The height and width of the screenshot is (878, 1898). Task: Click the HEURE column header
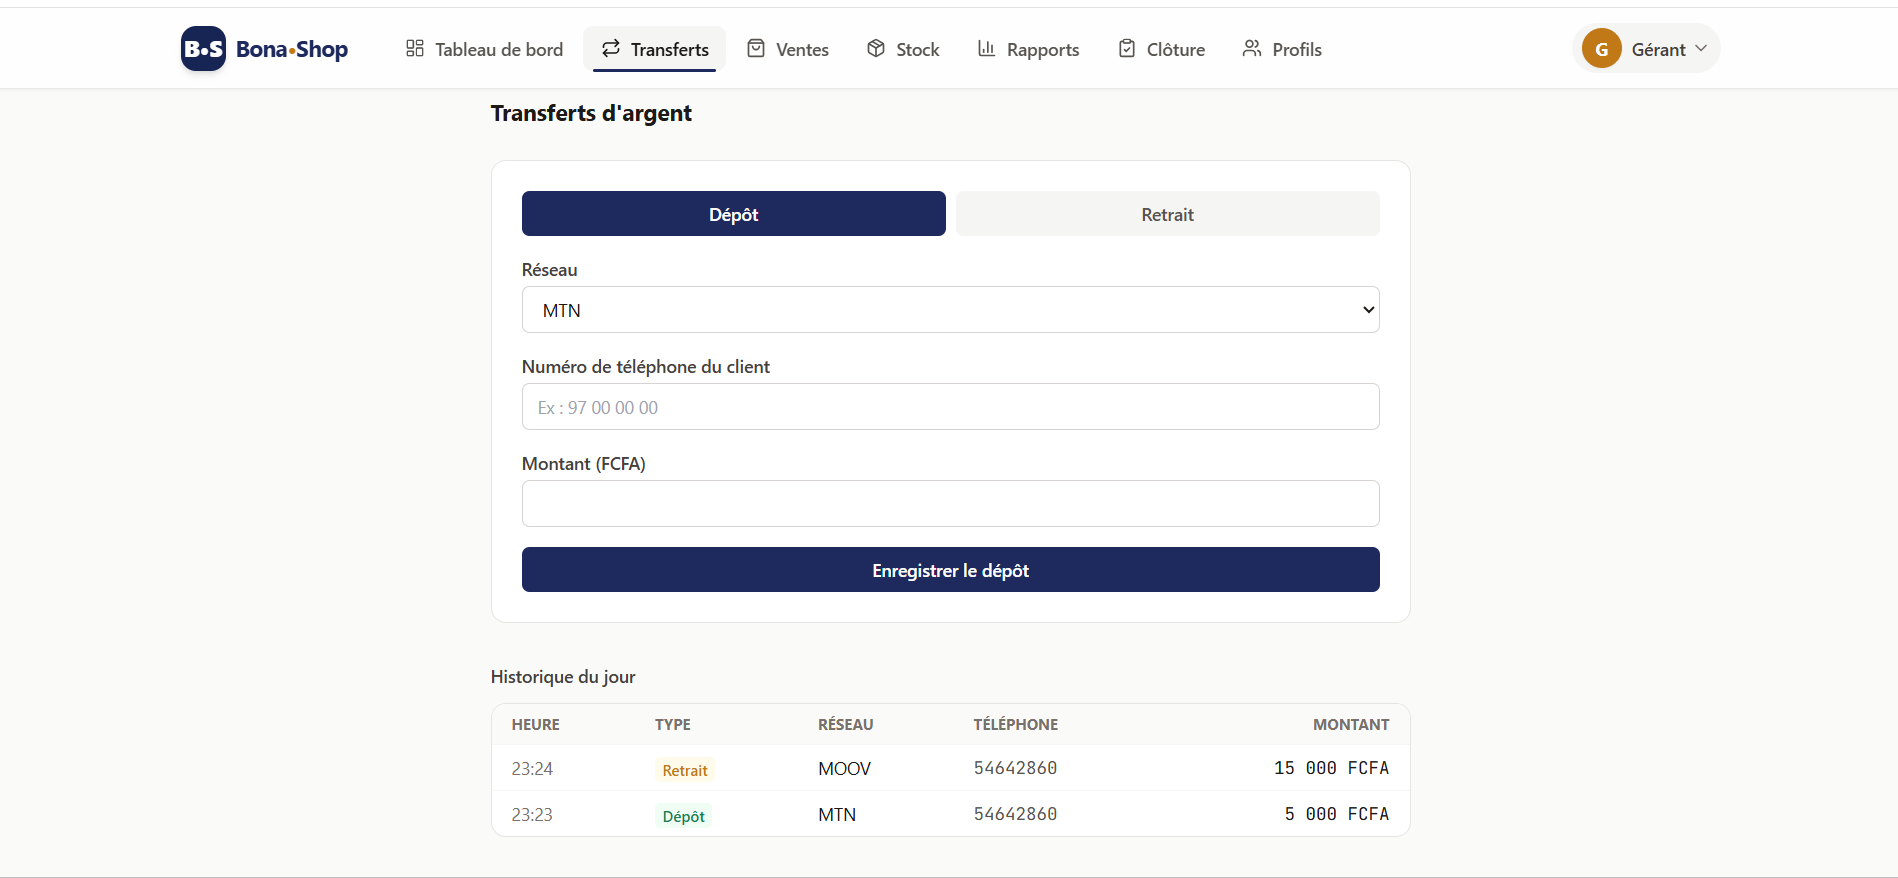pyautogui.click(x=536, y=725)
